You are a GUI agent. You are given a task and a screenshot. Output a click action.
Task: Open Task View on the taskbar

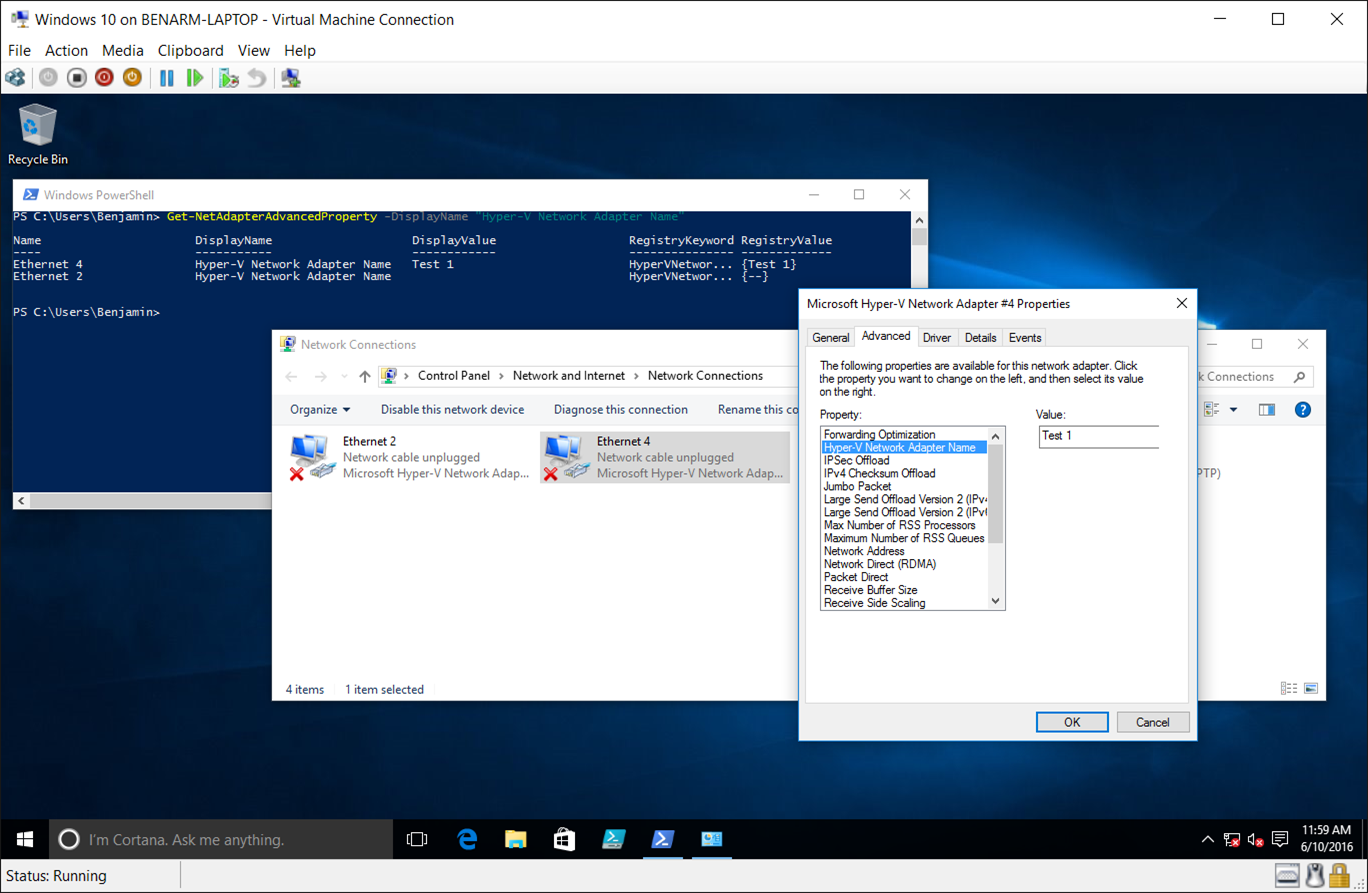417,840
